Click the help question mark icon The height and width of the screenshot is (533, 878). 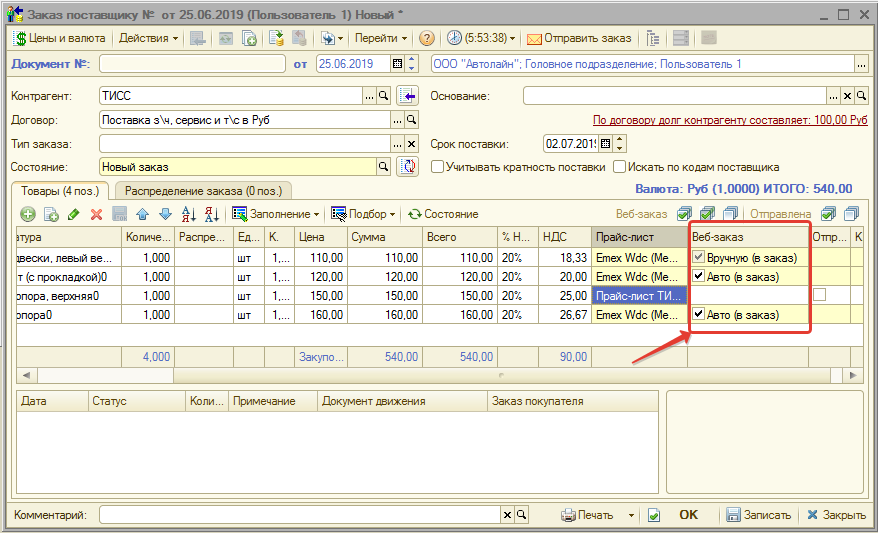[x=427, y=38]
